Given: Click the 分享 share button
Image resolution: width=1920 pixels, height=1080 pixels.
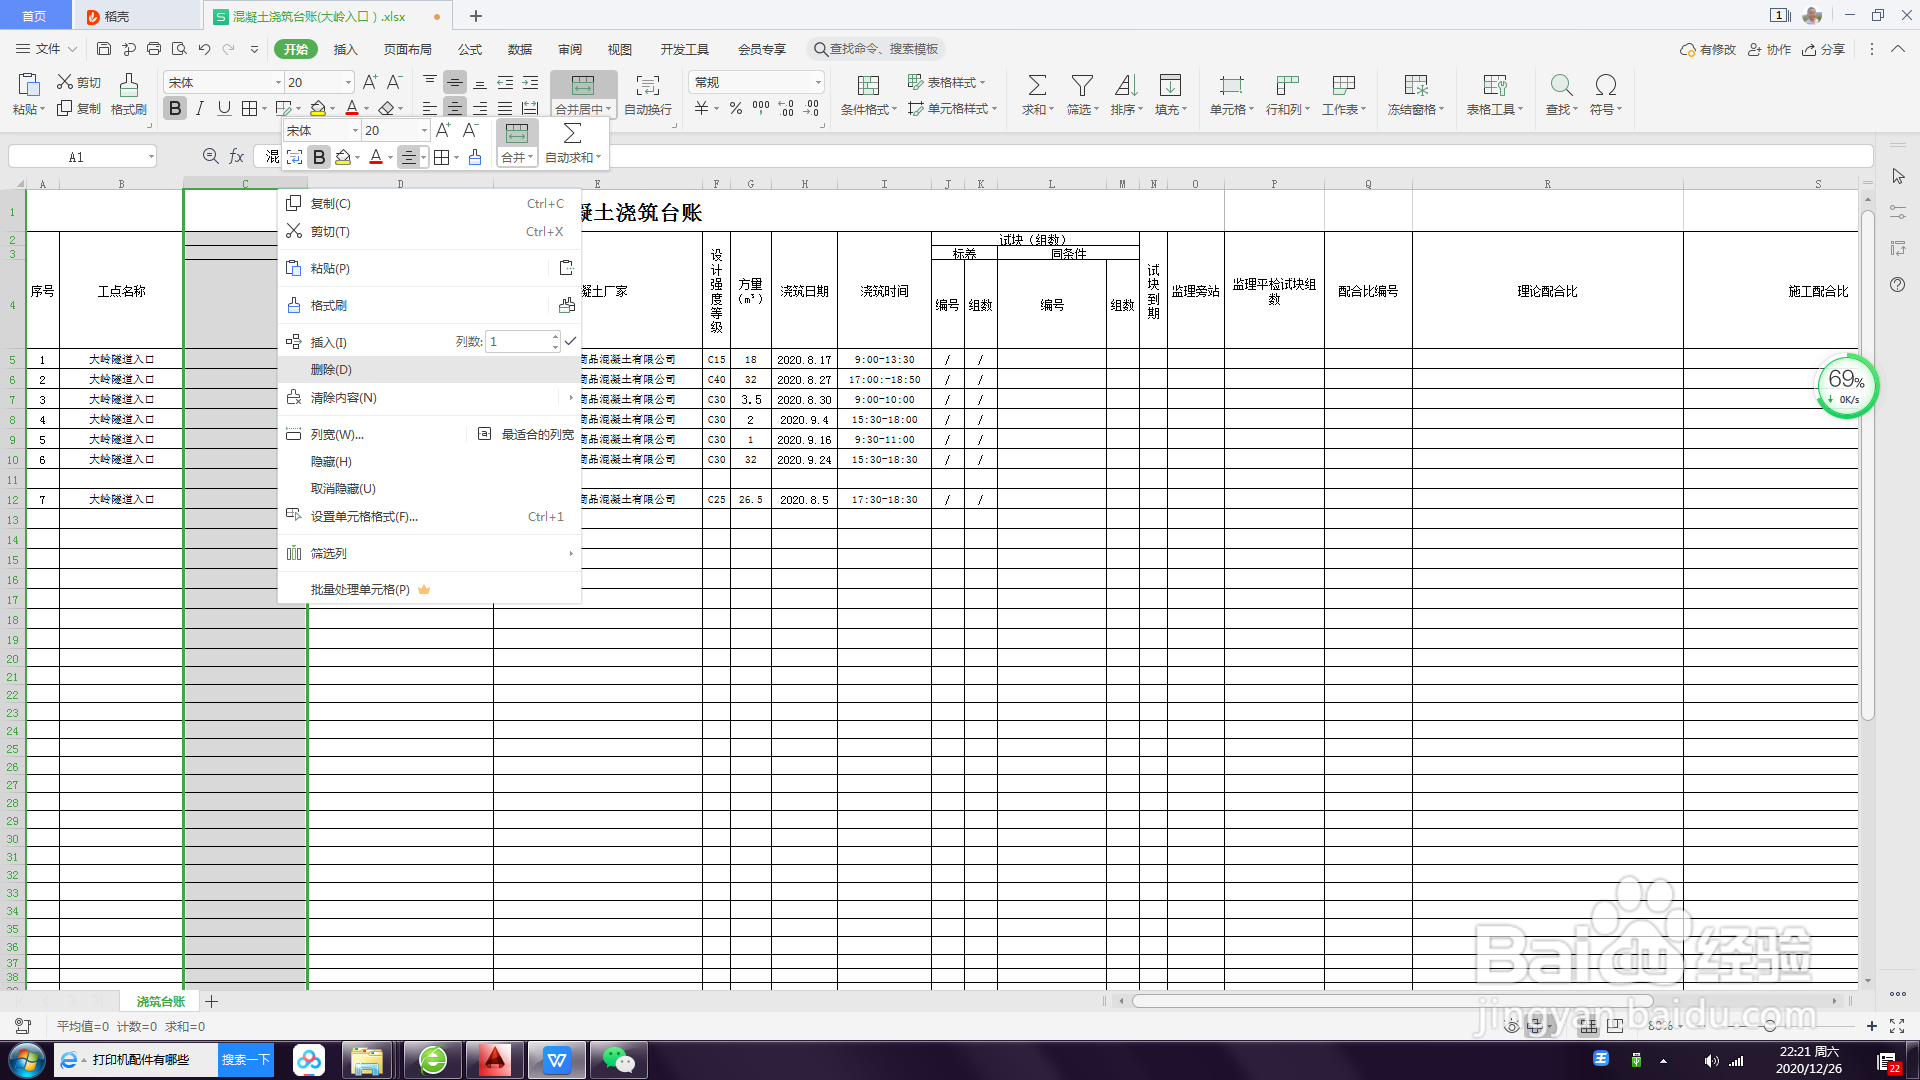Looking at the screenshot, I should pyautogui.click(x=1823, y=49).
